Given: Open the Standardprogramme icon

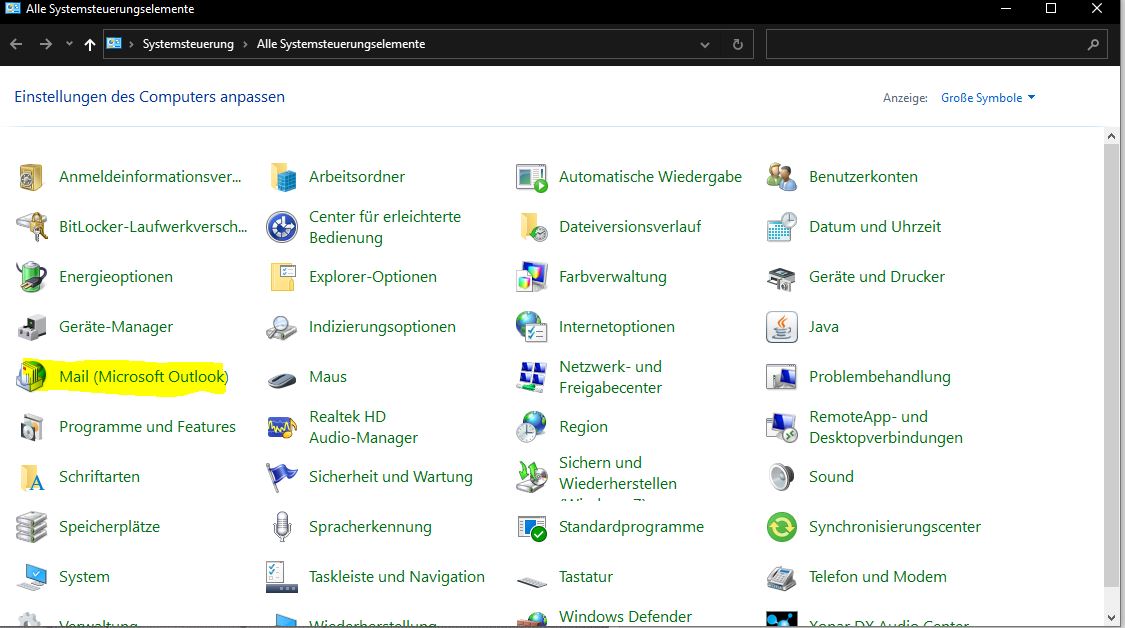Looking at the screenshot, I should [532, 528].
